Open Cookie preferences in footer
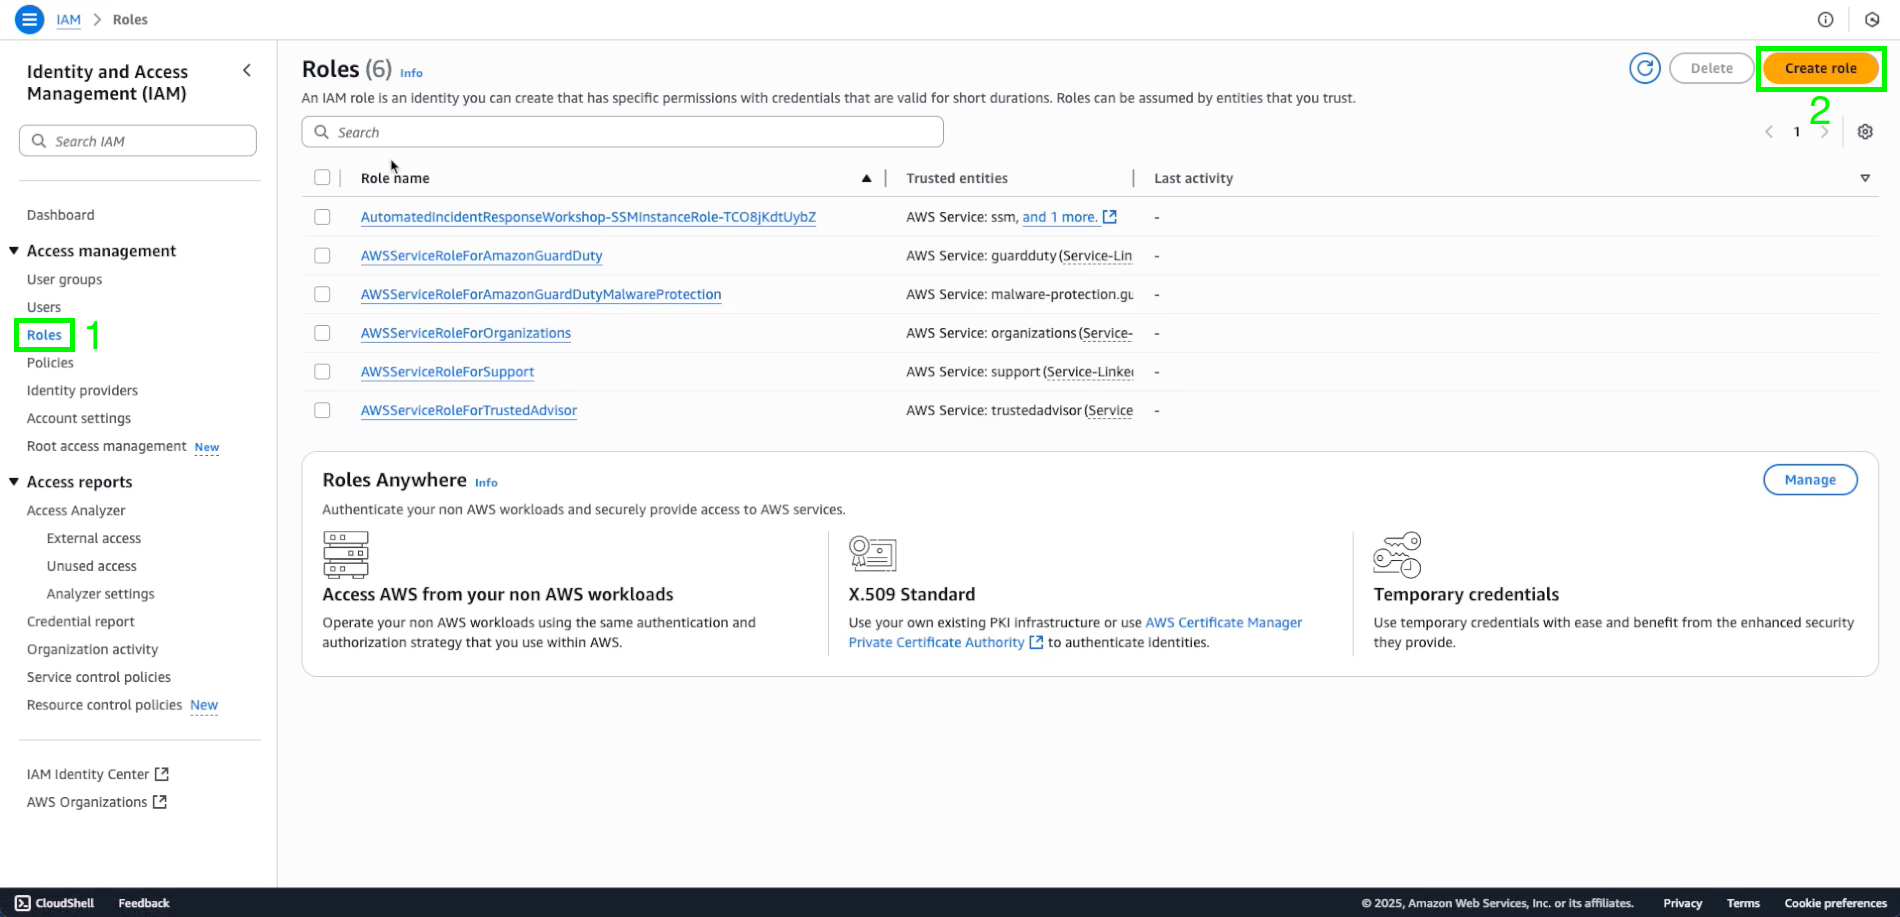This screenshot has width=1900, height=917. pos(1836,903)
